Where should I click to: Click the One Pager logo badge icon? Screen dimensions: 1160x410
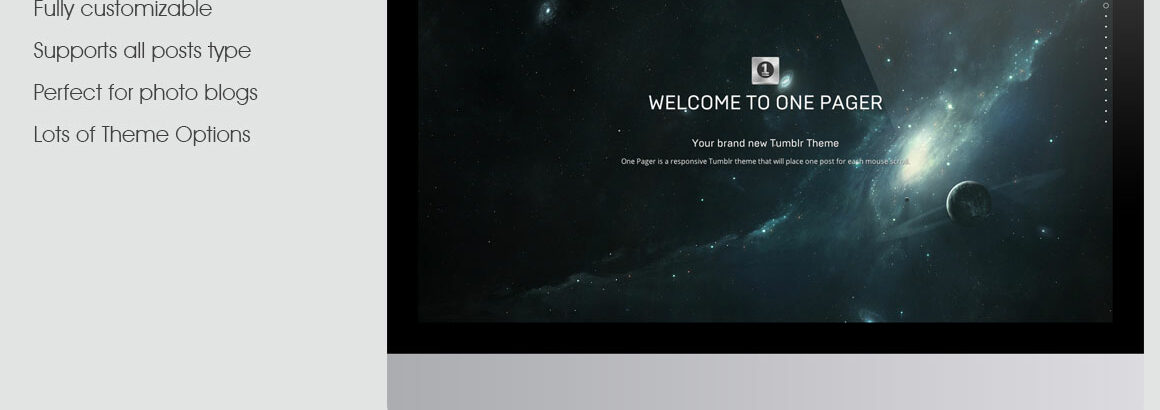click(x=765, y=70)
